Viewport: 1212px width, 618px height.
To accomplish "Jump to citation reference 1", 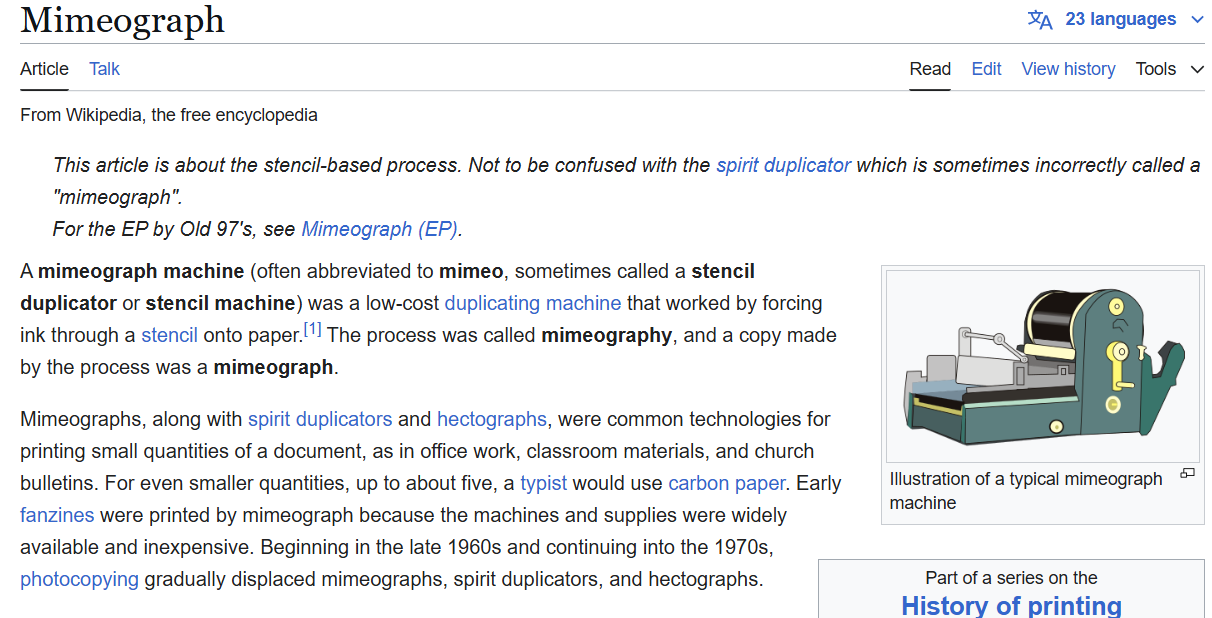I will click(312, 328).
